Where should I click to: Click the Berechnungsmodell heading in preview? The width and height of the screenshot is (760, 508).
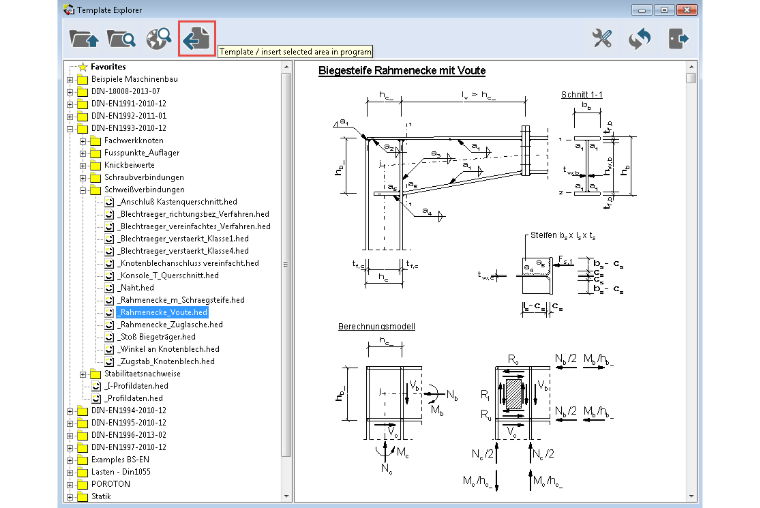click(x=377, y=326)
